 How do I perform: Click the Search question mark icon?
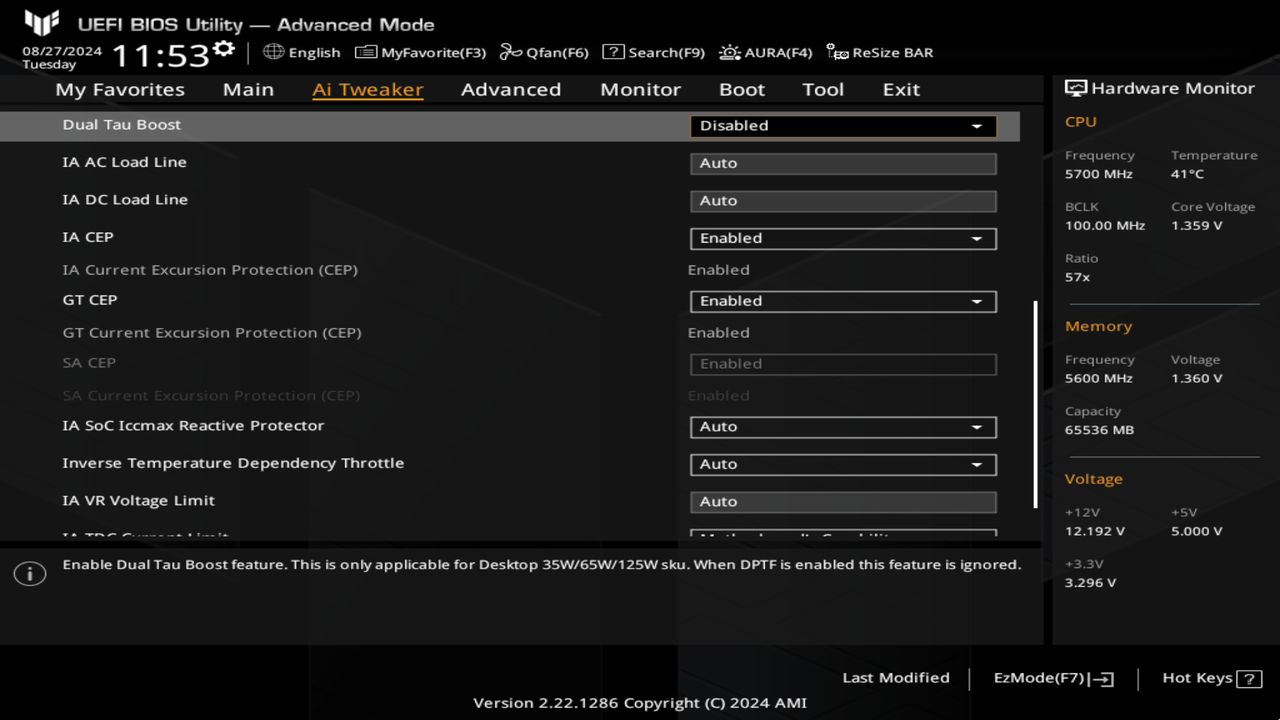coord(613,52)
